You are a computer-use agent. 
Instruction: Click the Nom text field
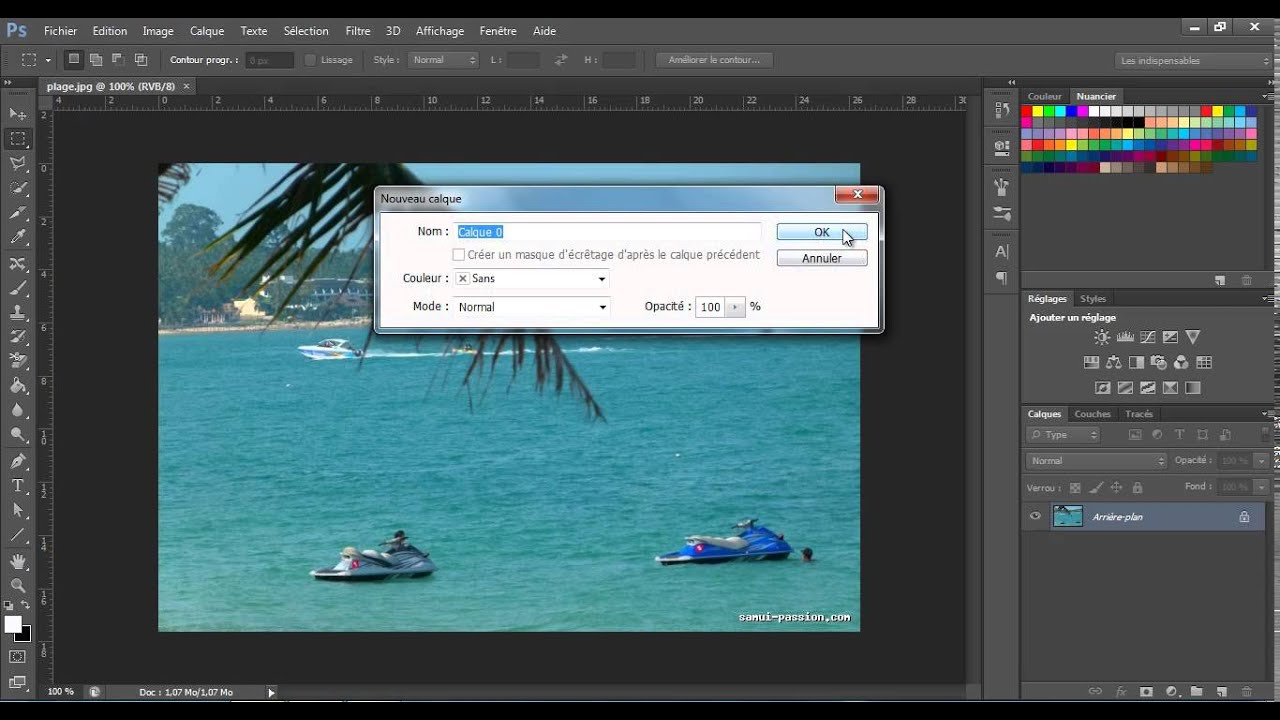[x=608, y=232]
